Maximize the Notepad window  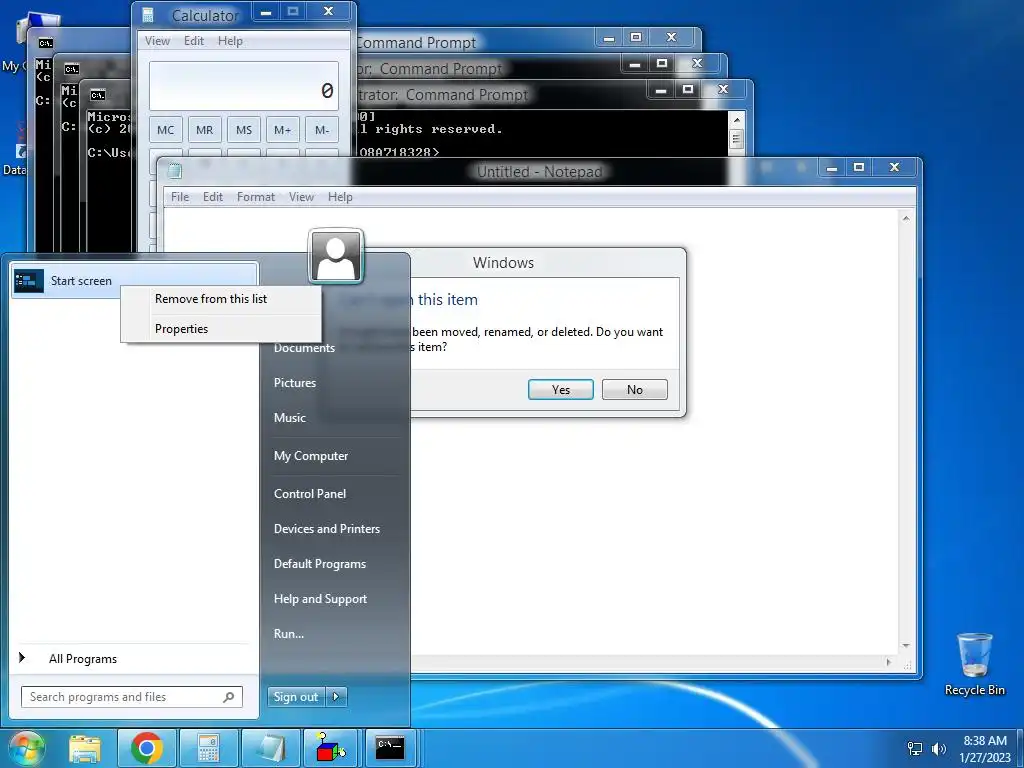[859, 168]
